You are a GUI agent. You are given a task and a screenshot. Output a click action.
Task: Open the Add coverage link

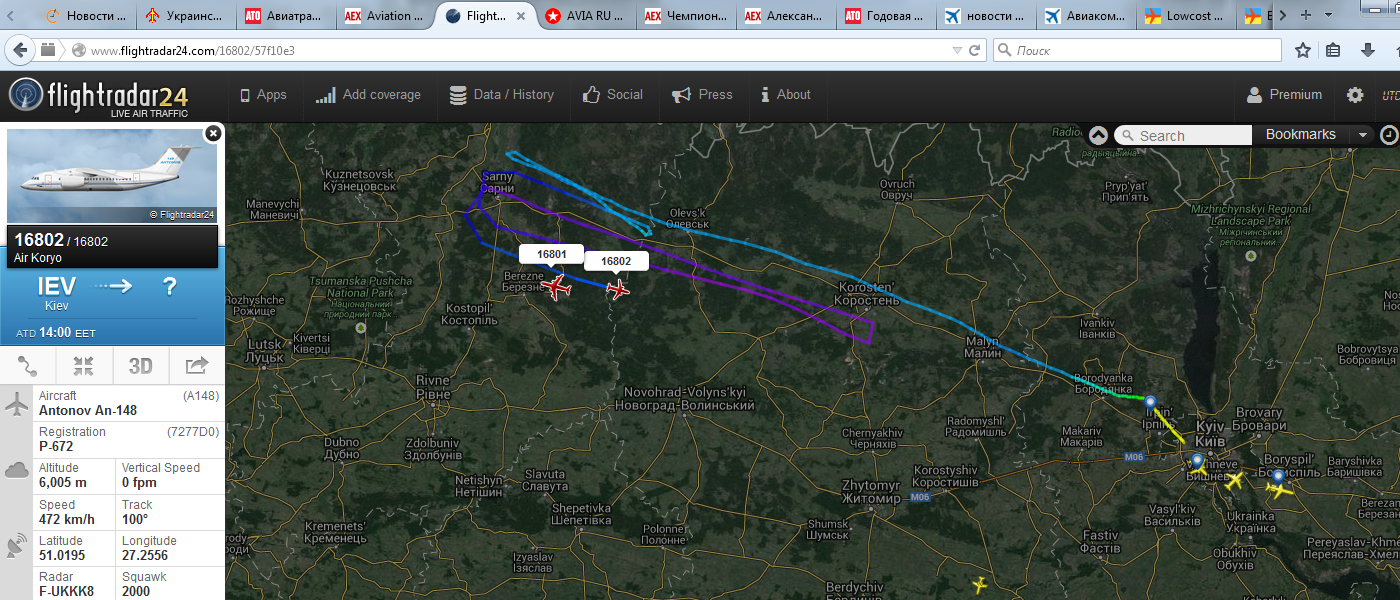368,95
